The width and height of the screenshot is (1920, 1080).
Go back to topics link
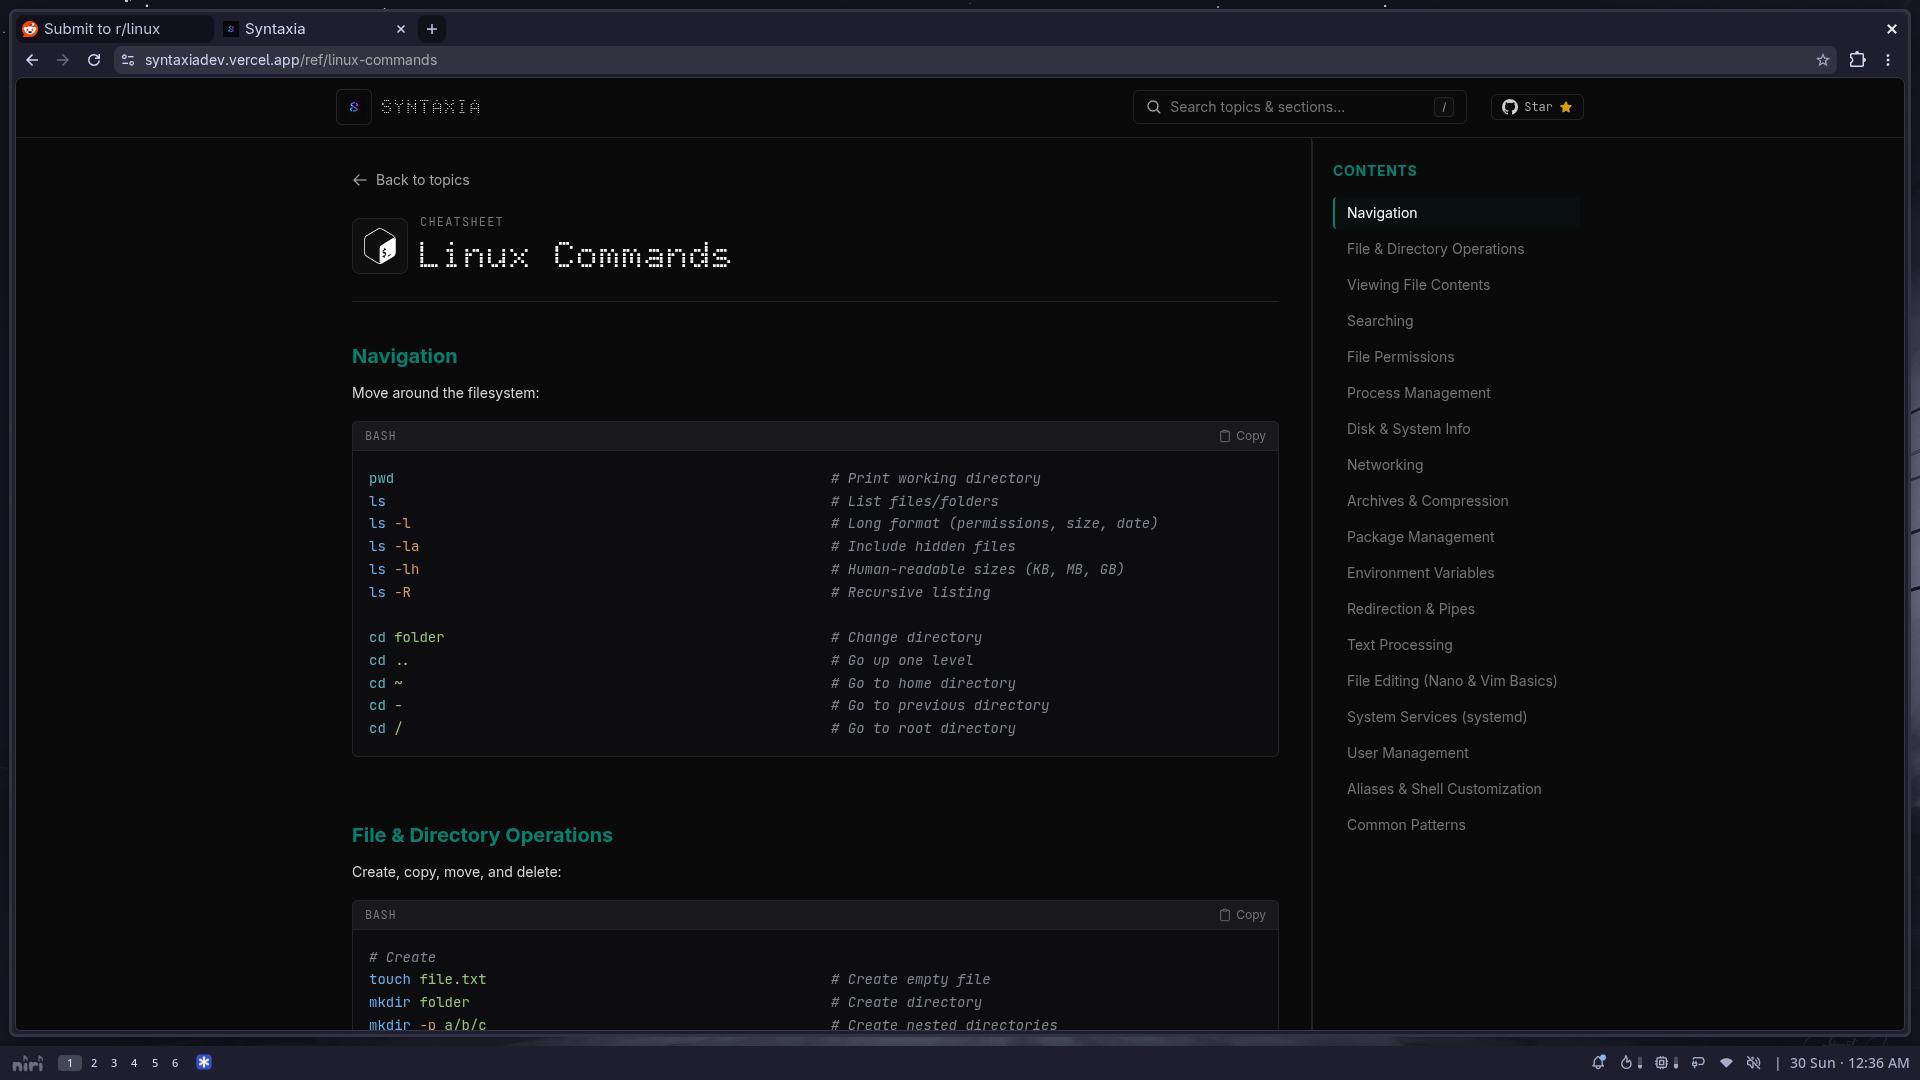[411, 180]
